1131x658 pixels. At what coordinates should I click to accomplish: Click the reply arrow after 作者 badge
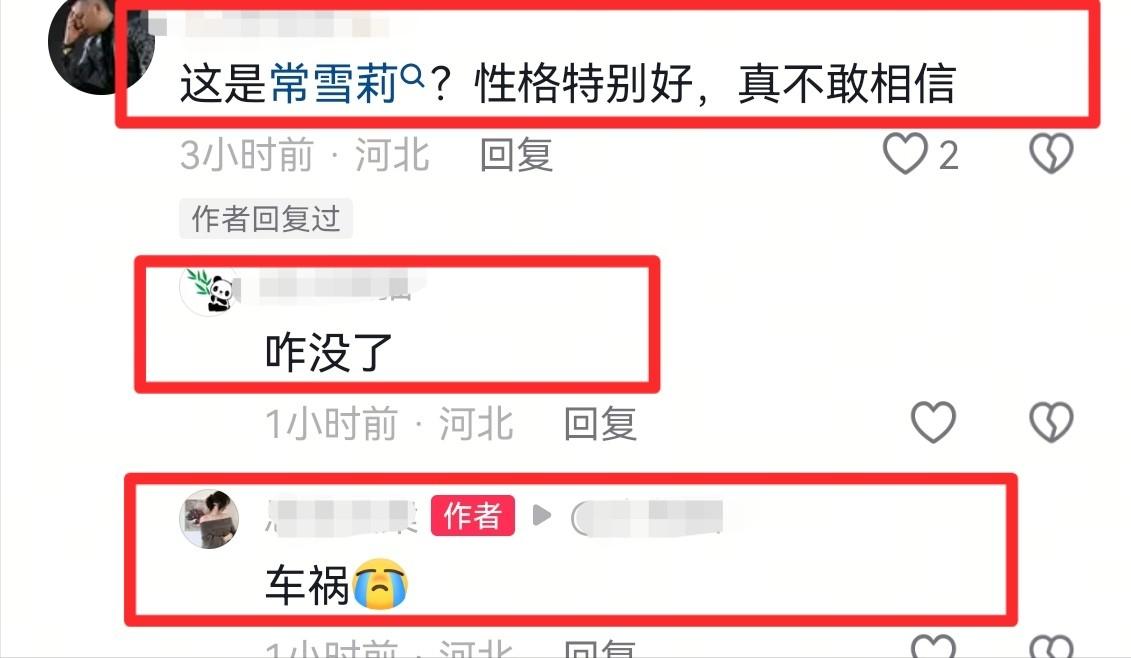click(542, 515)
